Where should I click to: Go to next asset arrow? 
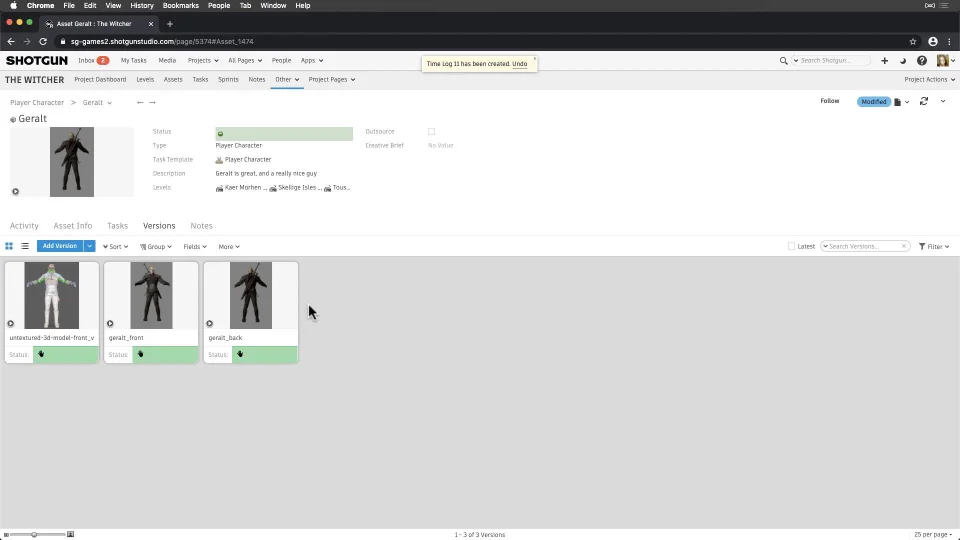coord(152,102)
